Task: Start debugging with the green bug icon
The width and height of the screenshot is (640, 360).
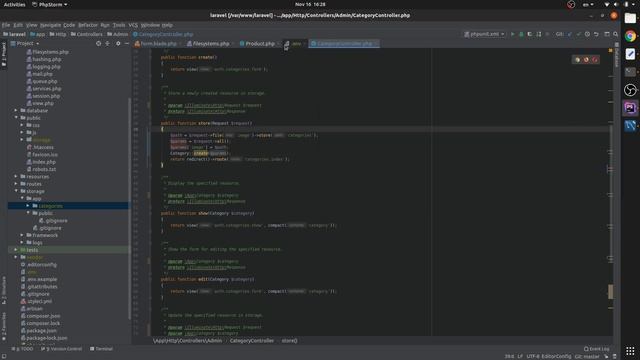Action: [521, 34]
